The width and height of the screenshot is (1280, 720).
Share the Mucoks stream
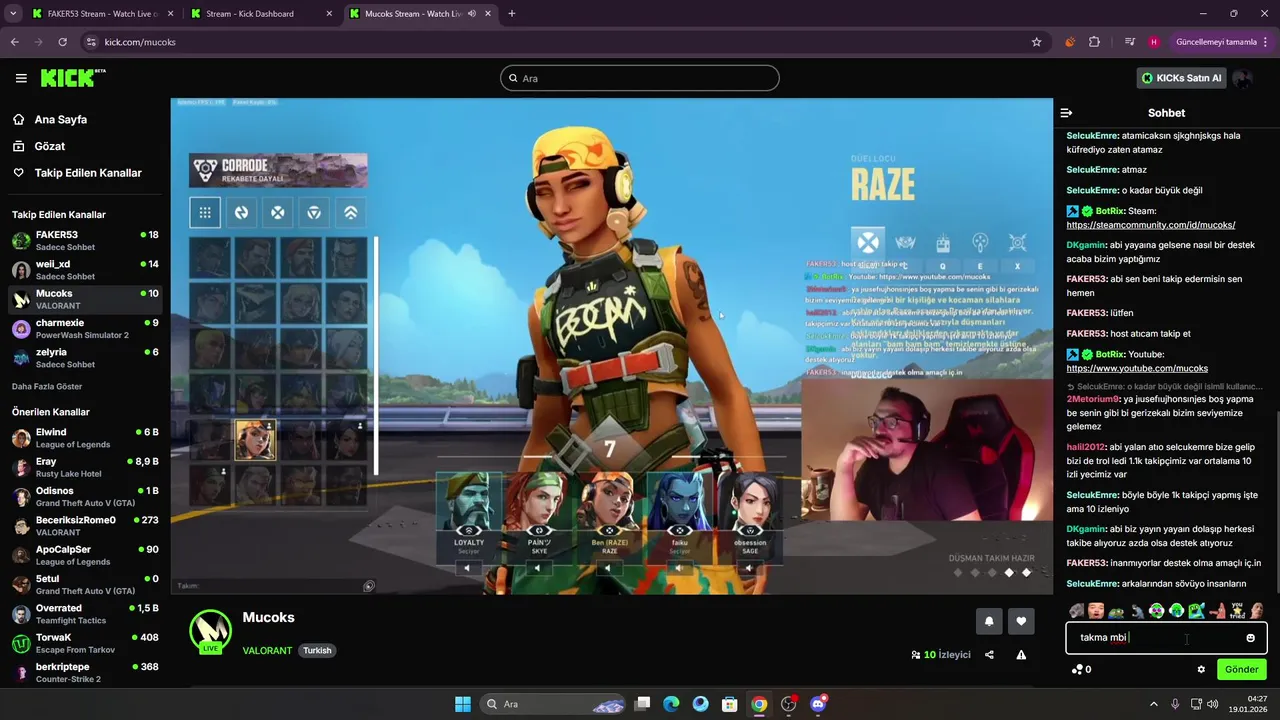pyautogui.click(x=989, y=655)
